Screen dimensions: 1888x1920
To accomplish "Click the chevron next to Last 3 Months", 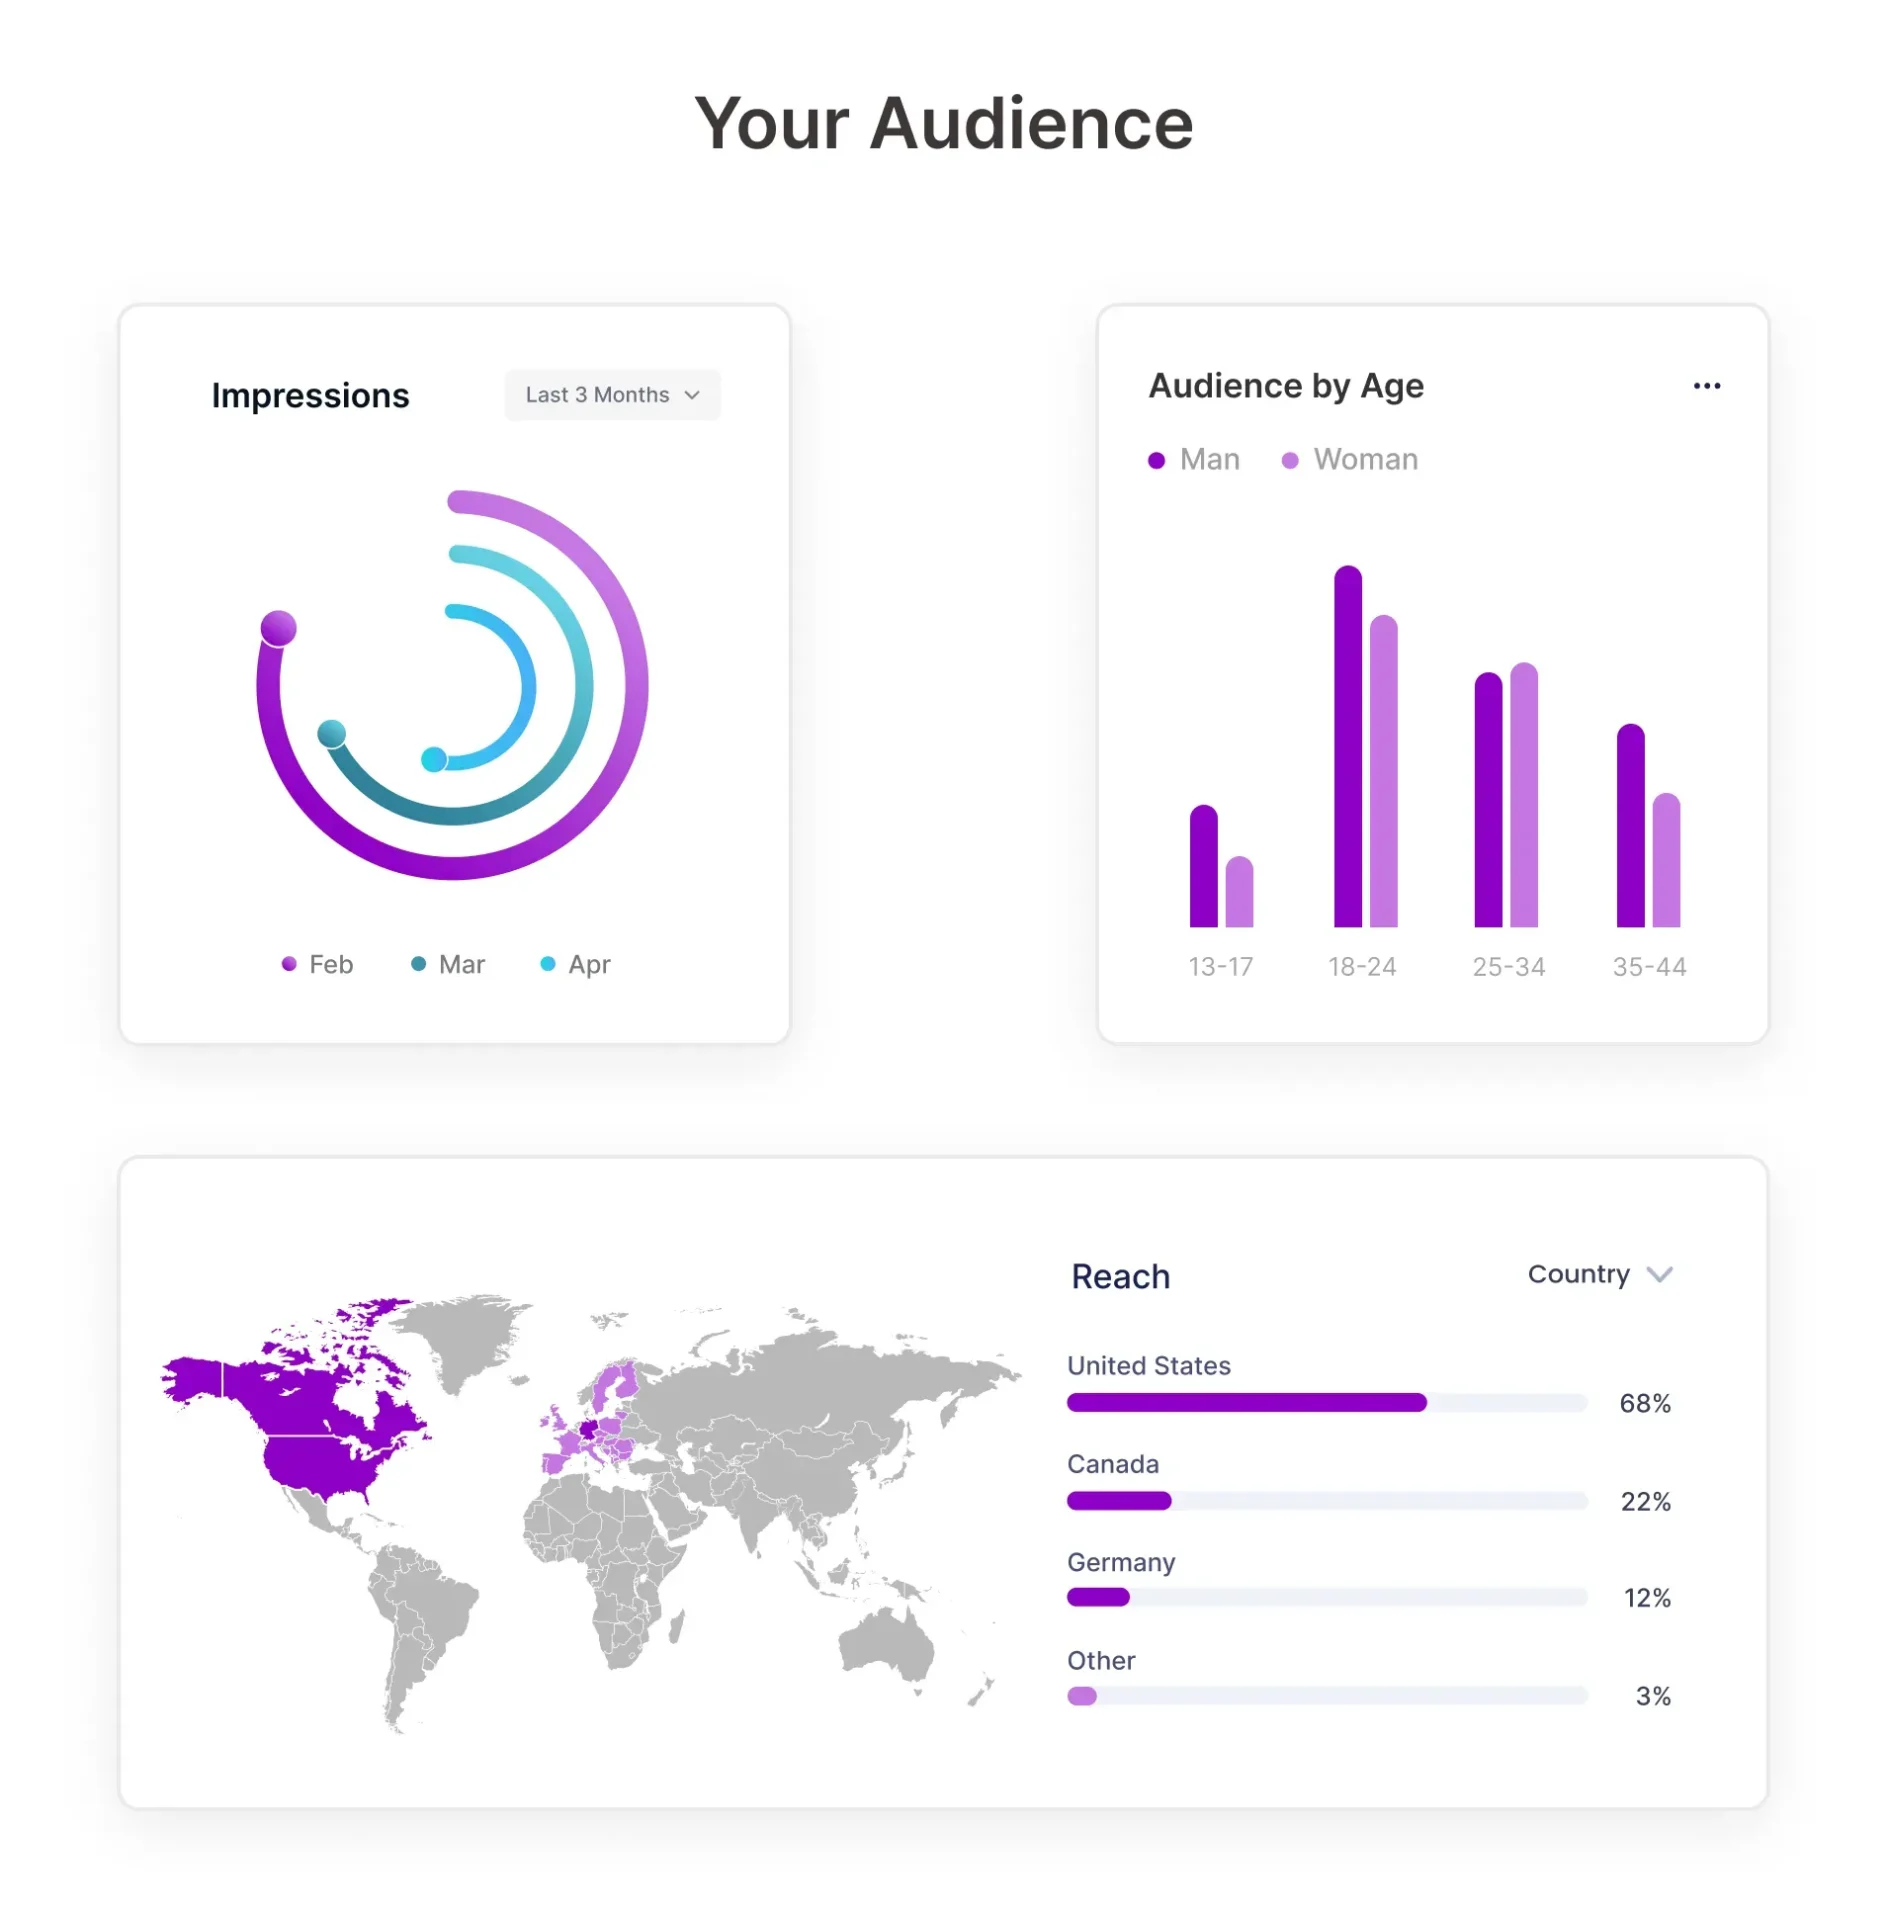I will 692,396.
